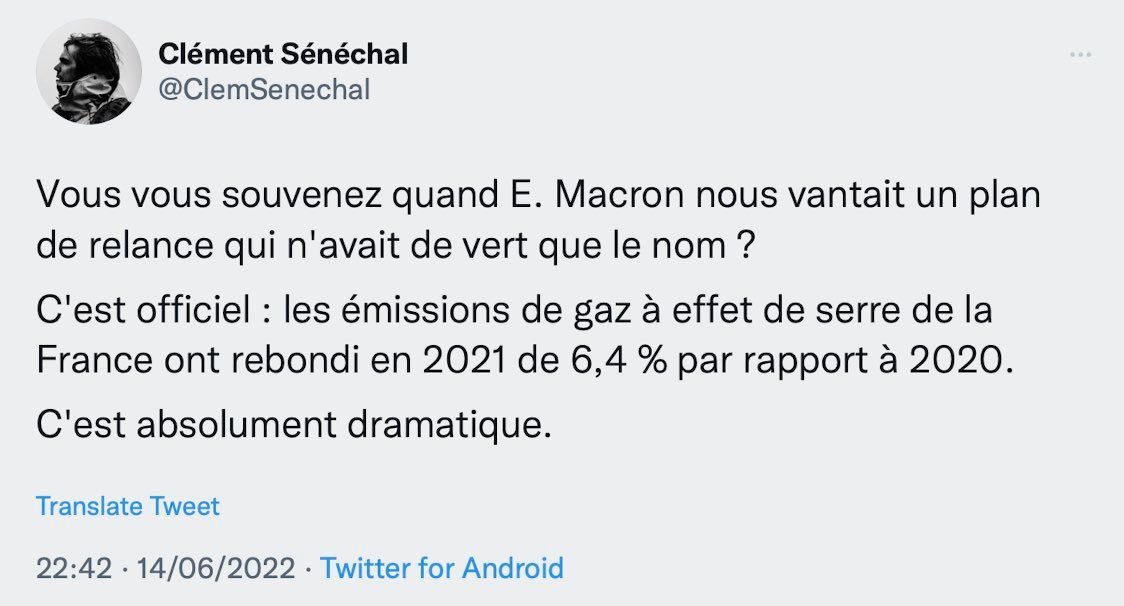
Task: Open the three-dot more options menu
Action: pos(1080,55)
